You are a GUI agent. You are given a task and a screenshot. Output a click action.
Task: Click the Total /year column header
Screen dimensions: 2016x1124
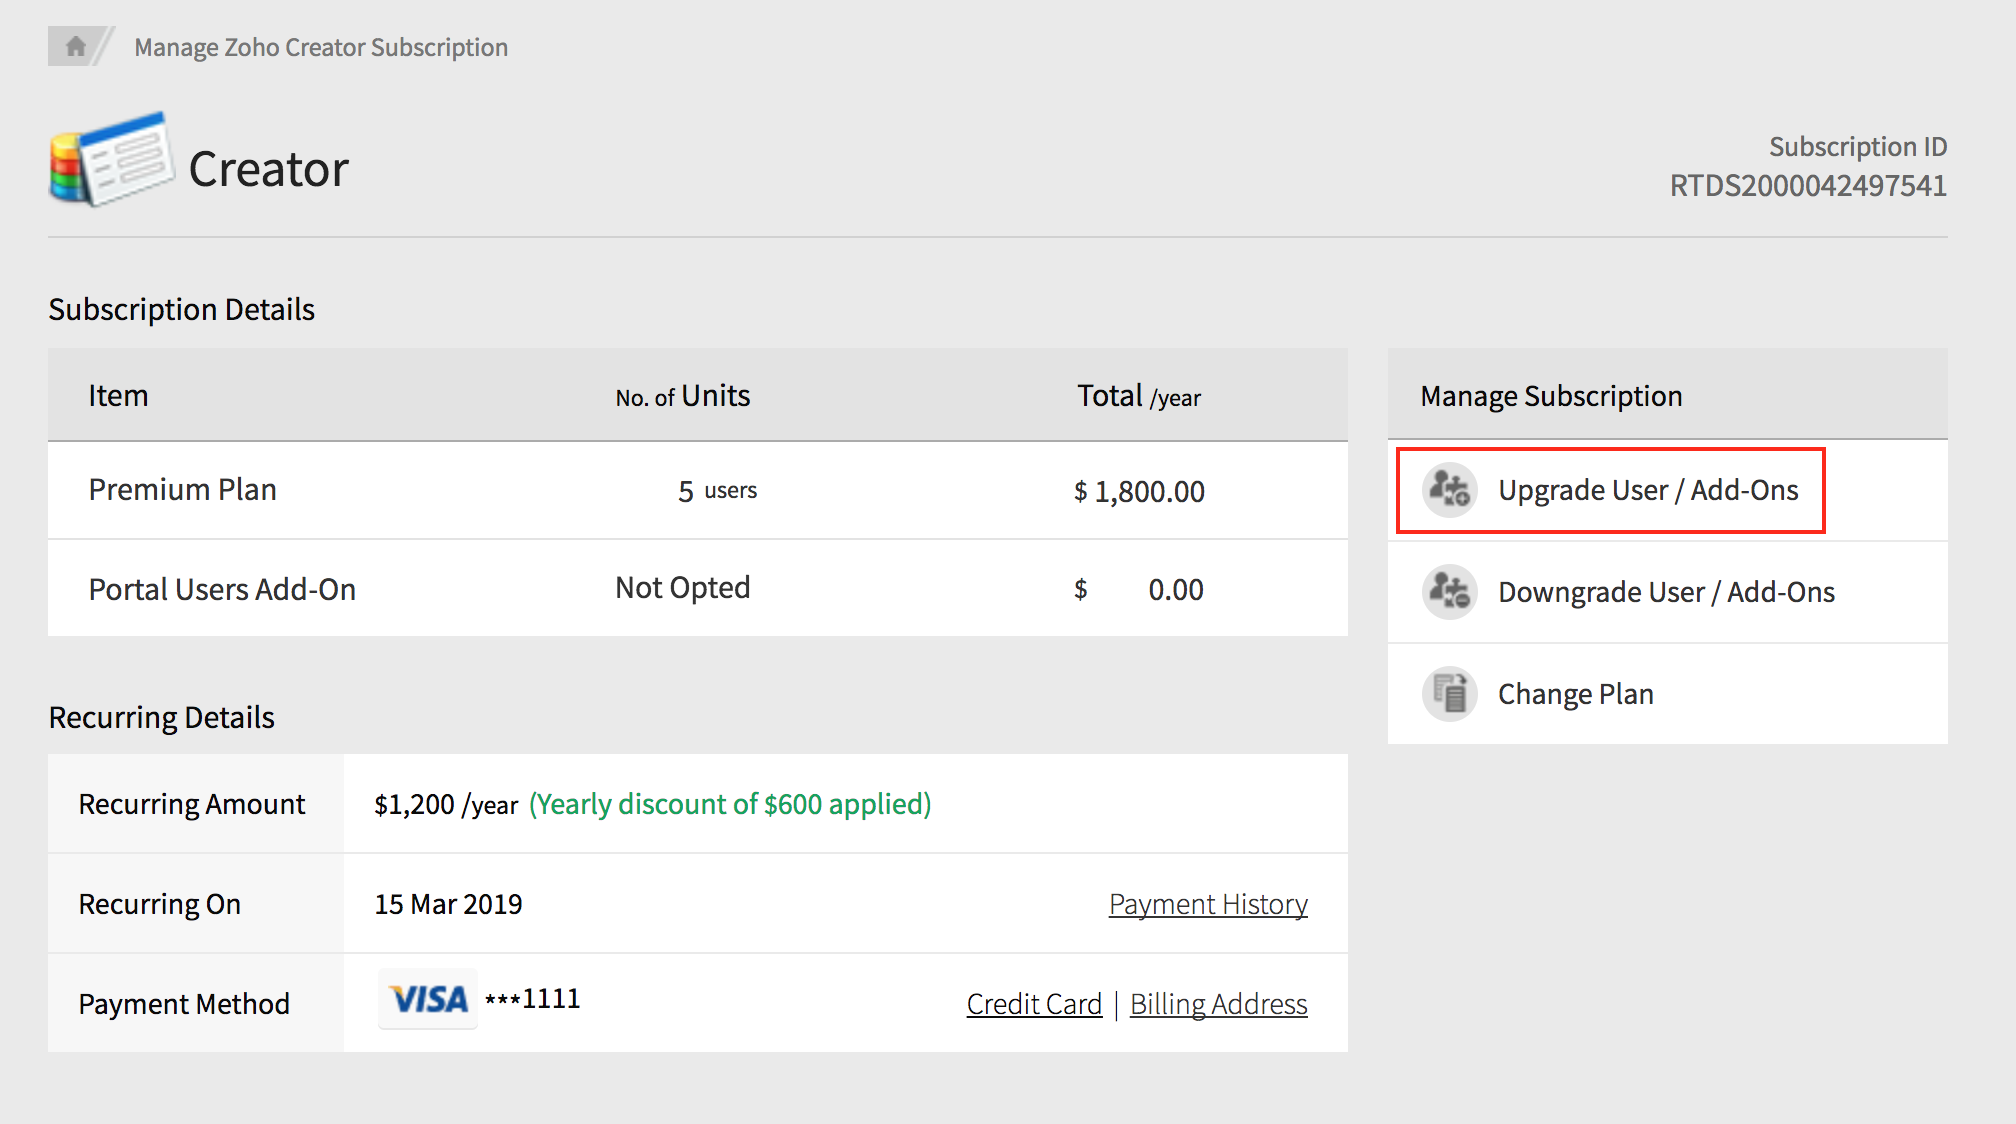(1138, 396)
